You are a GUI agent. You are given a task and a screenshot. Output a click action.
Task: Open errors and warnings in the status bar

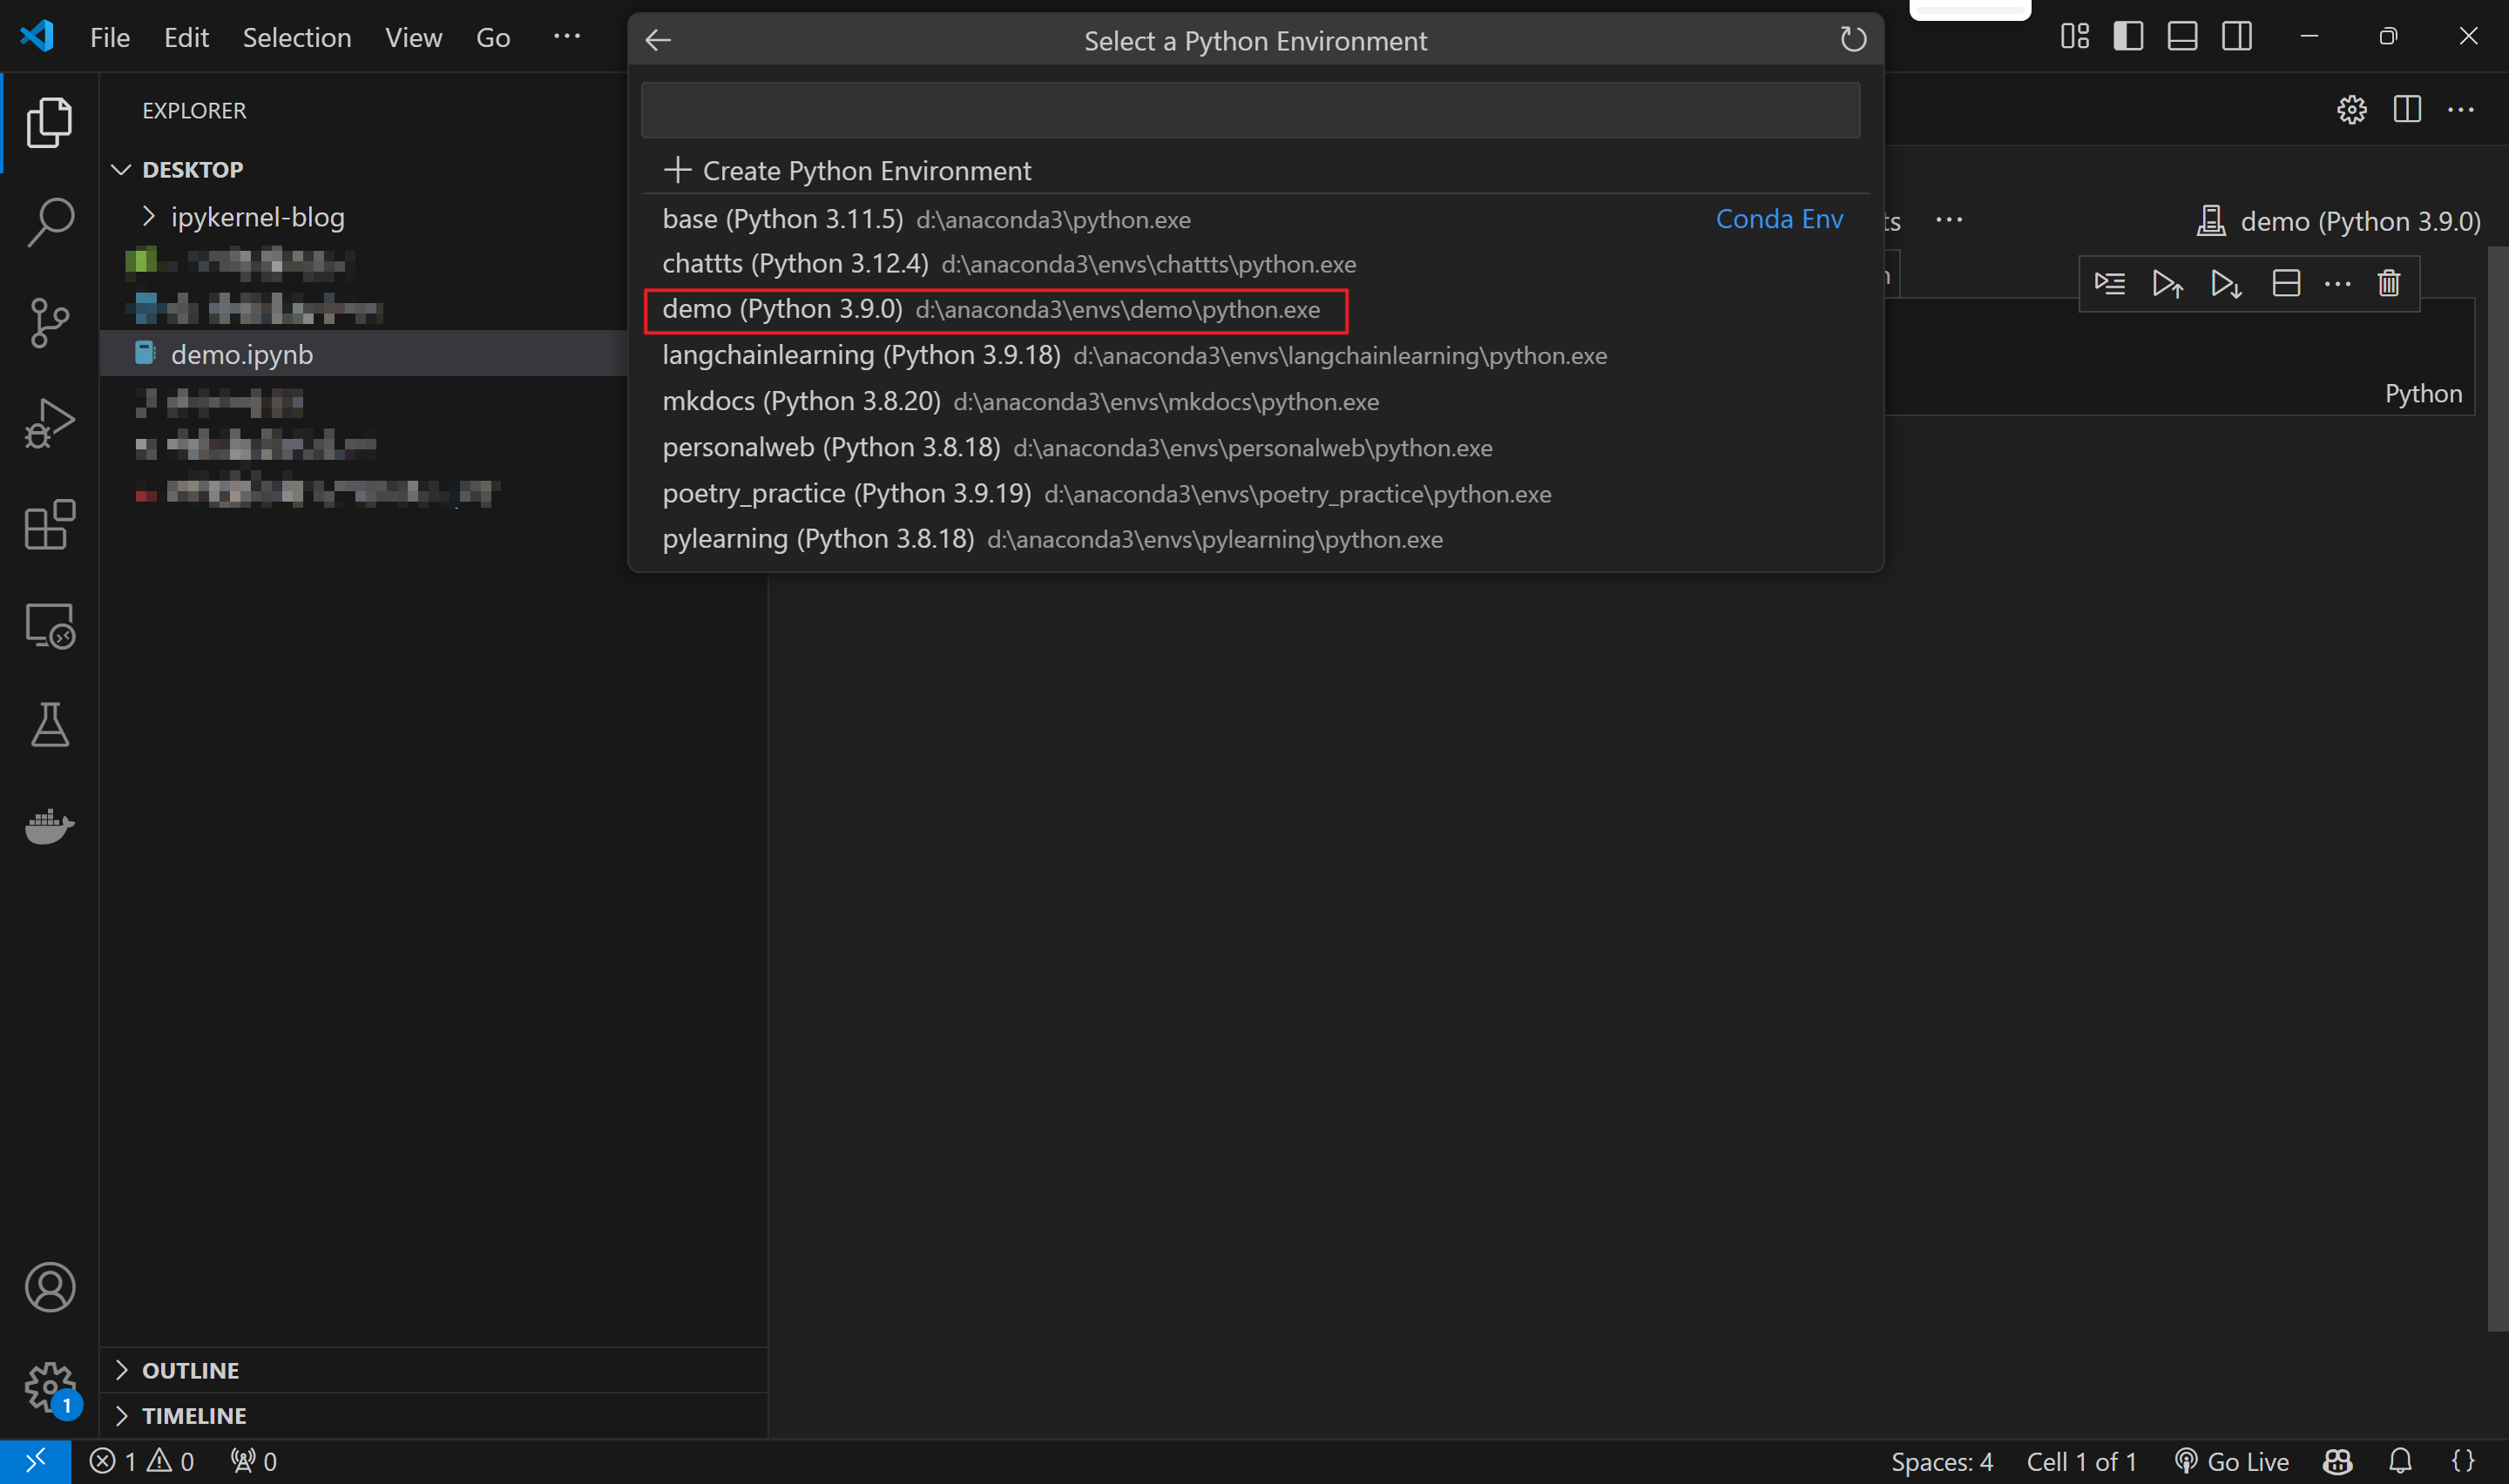click(x=141, y=1462)
